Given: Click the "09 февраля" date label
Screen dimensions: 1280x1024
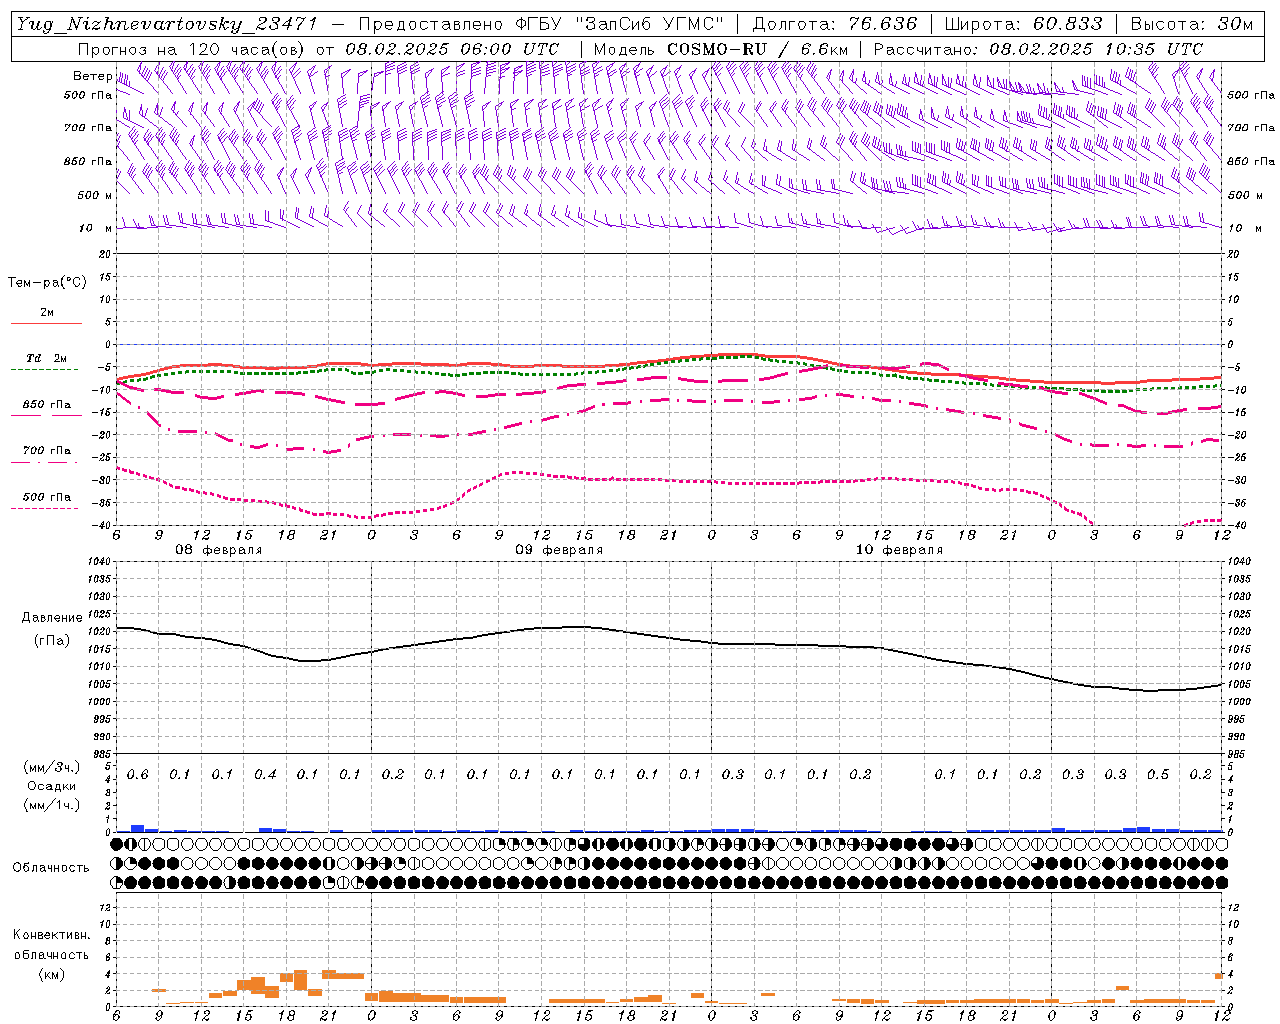Looking at the screenshot, I should point(559,550).
